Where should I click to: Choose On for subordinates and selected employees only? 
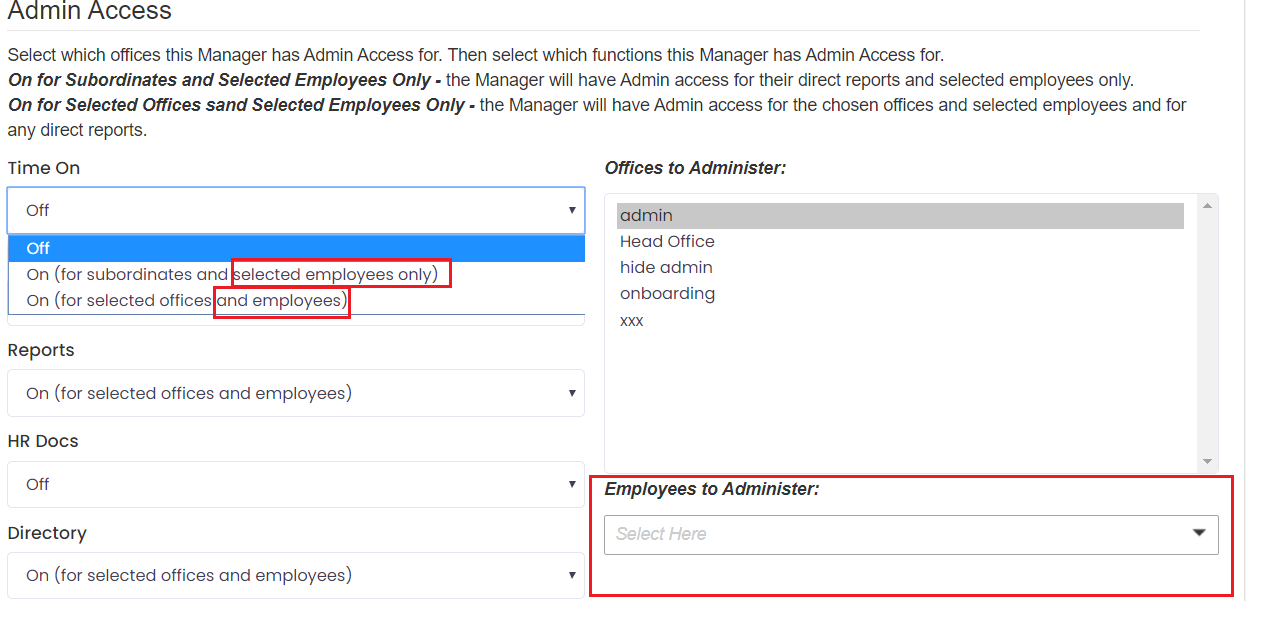point(232,274)
